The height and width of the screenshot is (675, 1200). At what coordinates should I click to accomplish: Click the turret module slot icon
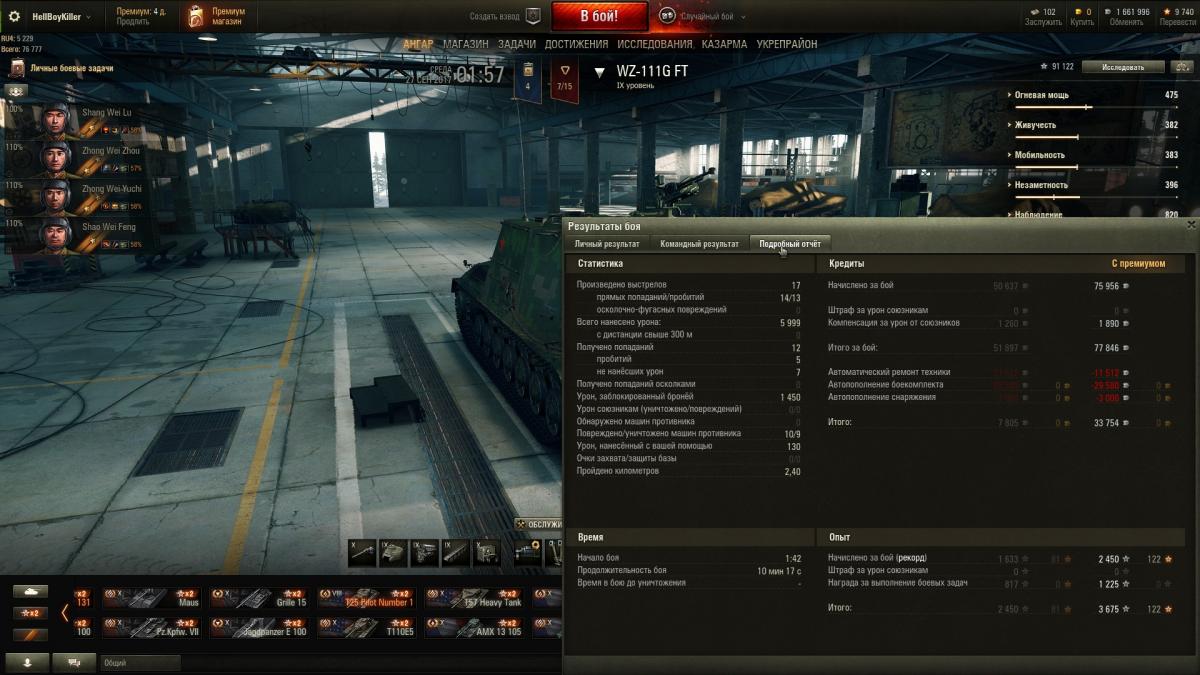393,552
